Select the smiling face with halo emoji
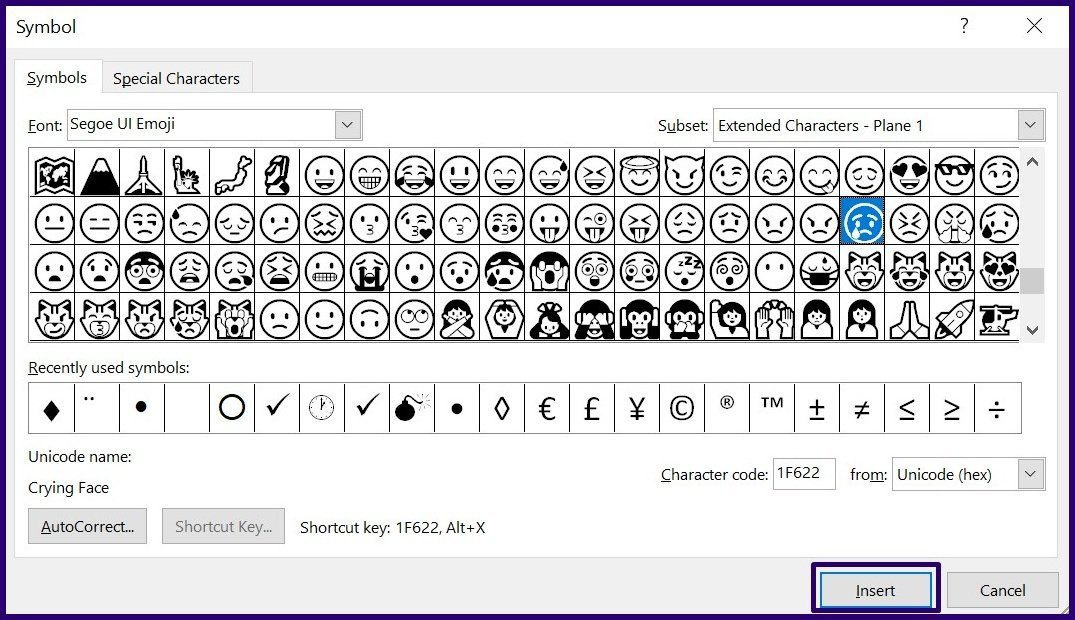This screenshot has height=620, width=1075. click(x=639, y=174)
